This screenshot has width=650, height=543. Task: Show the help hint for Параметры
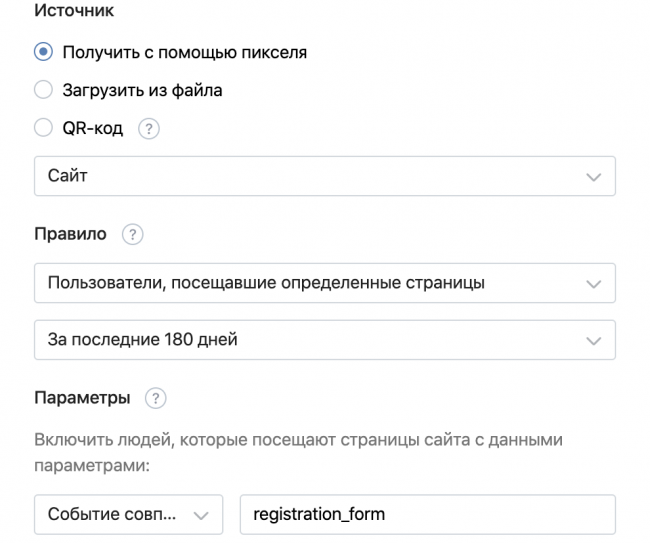click(155, 398)
